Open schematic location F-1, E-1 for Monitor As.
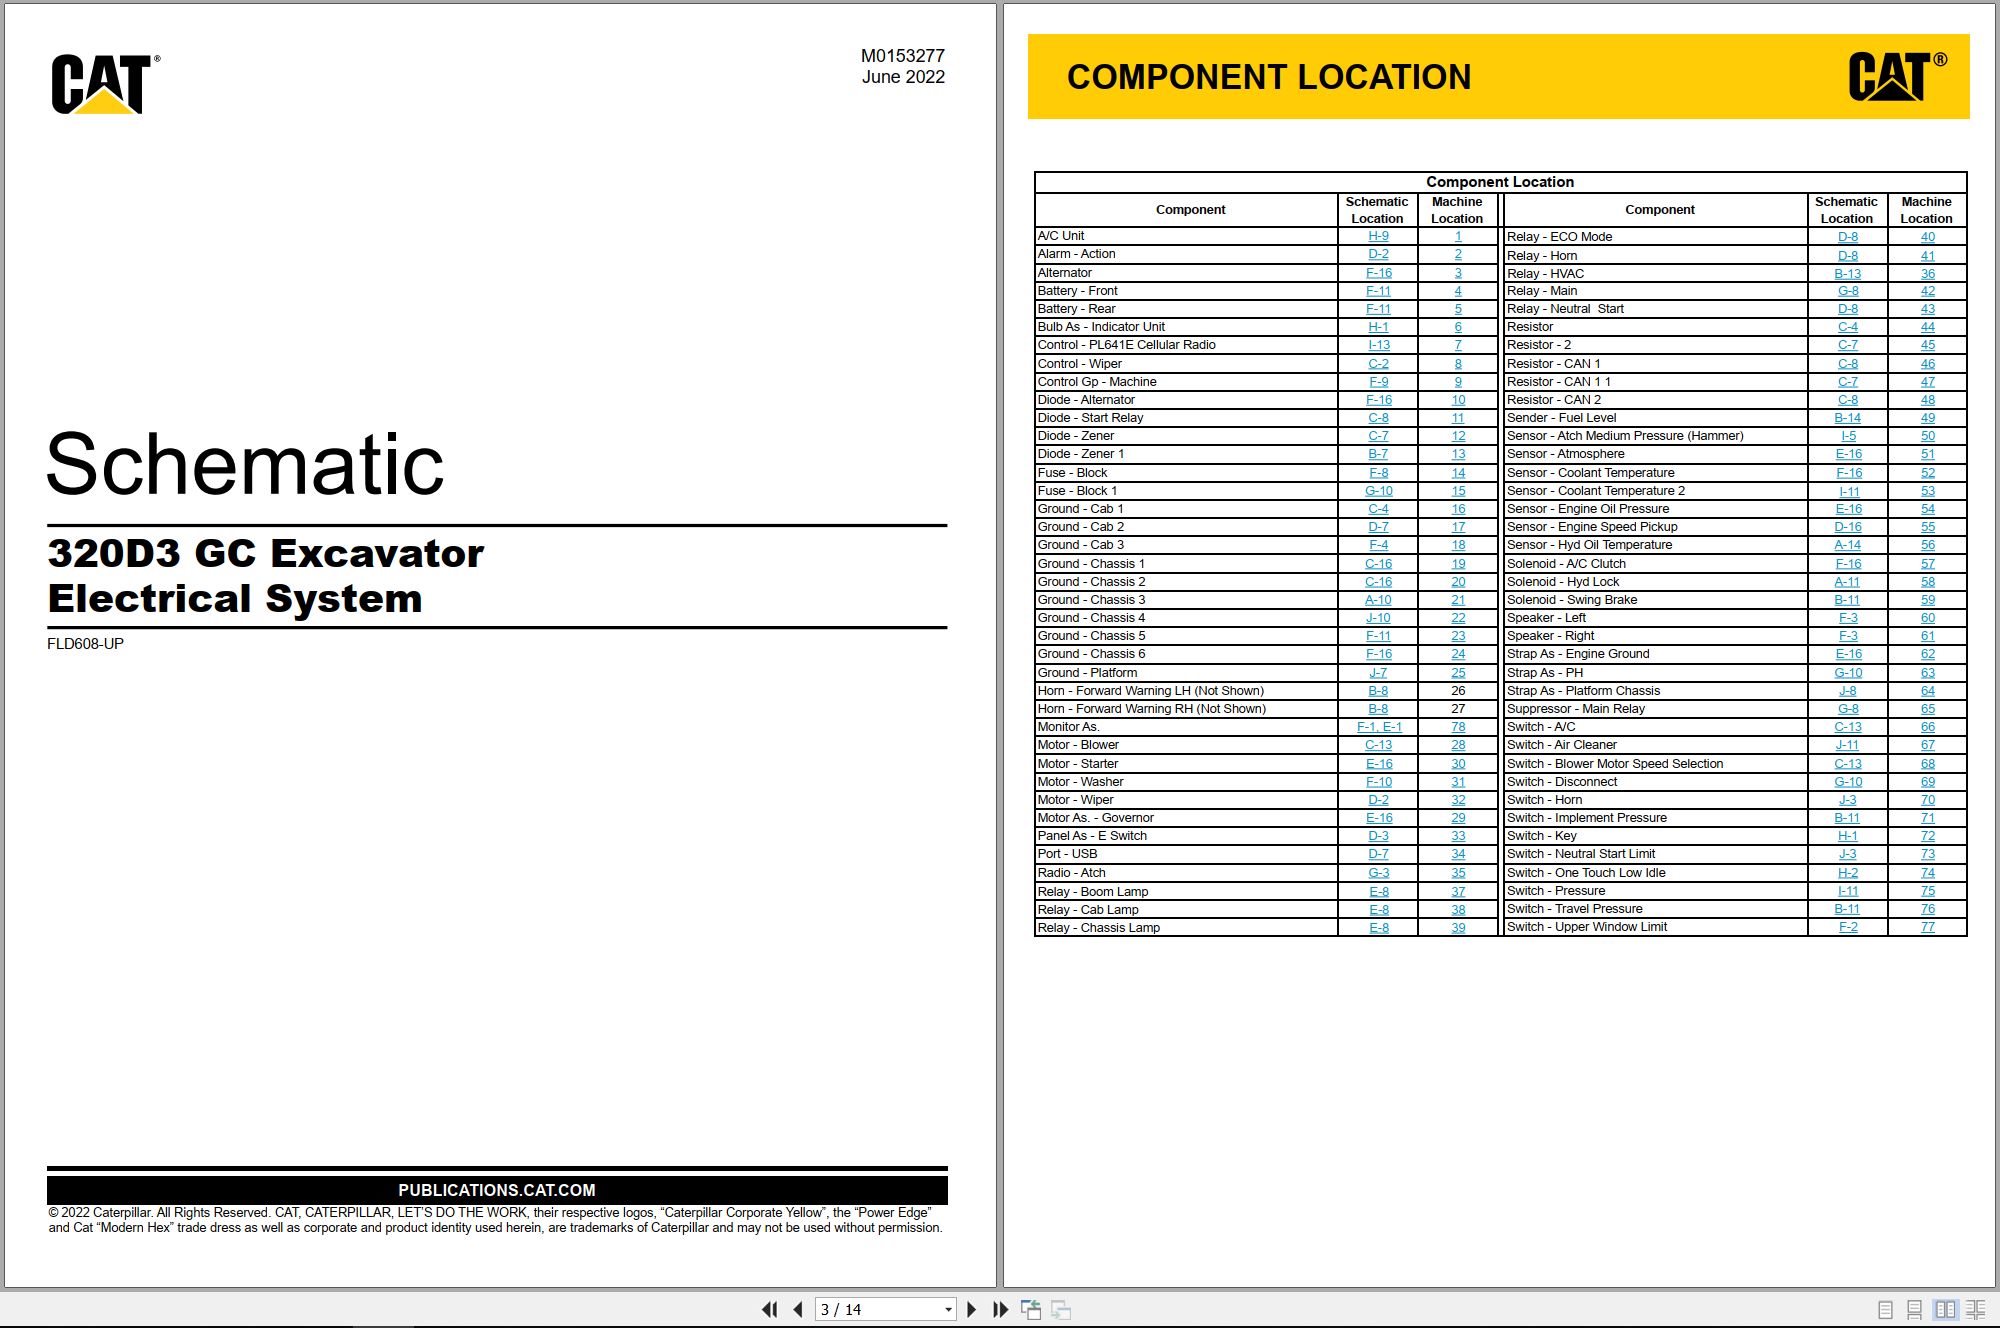Image resolution: width=2000 pixels, height=1328 pixels. (x=1379, y=727)
